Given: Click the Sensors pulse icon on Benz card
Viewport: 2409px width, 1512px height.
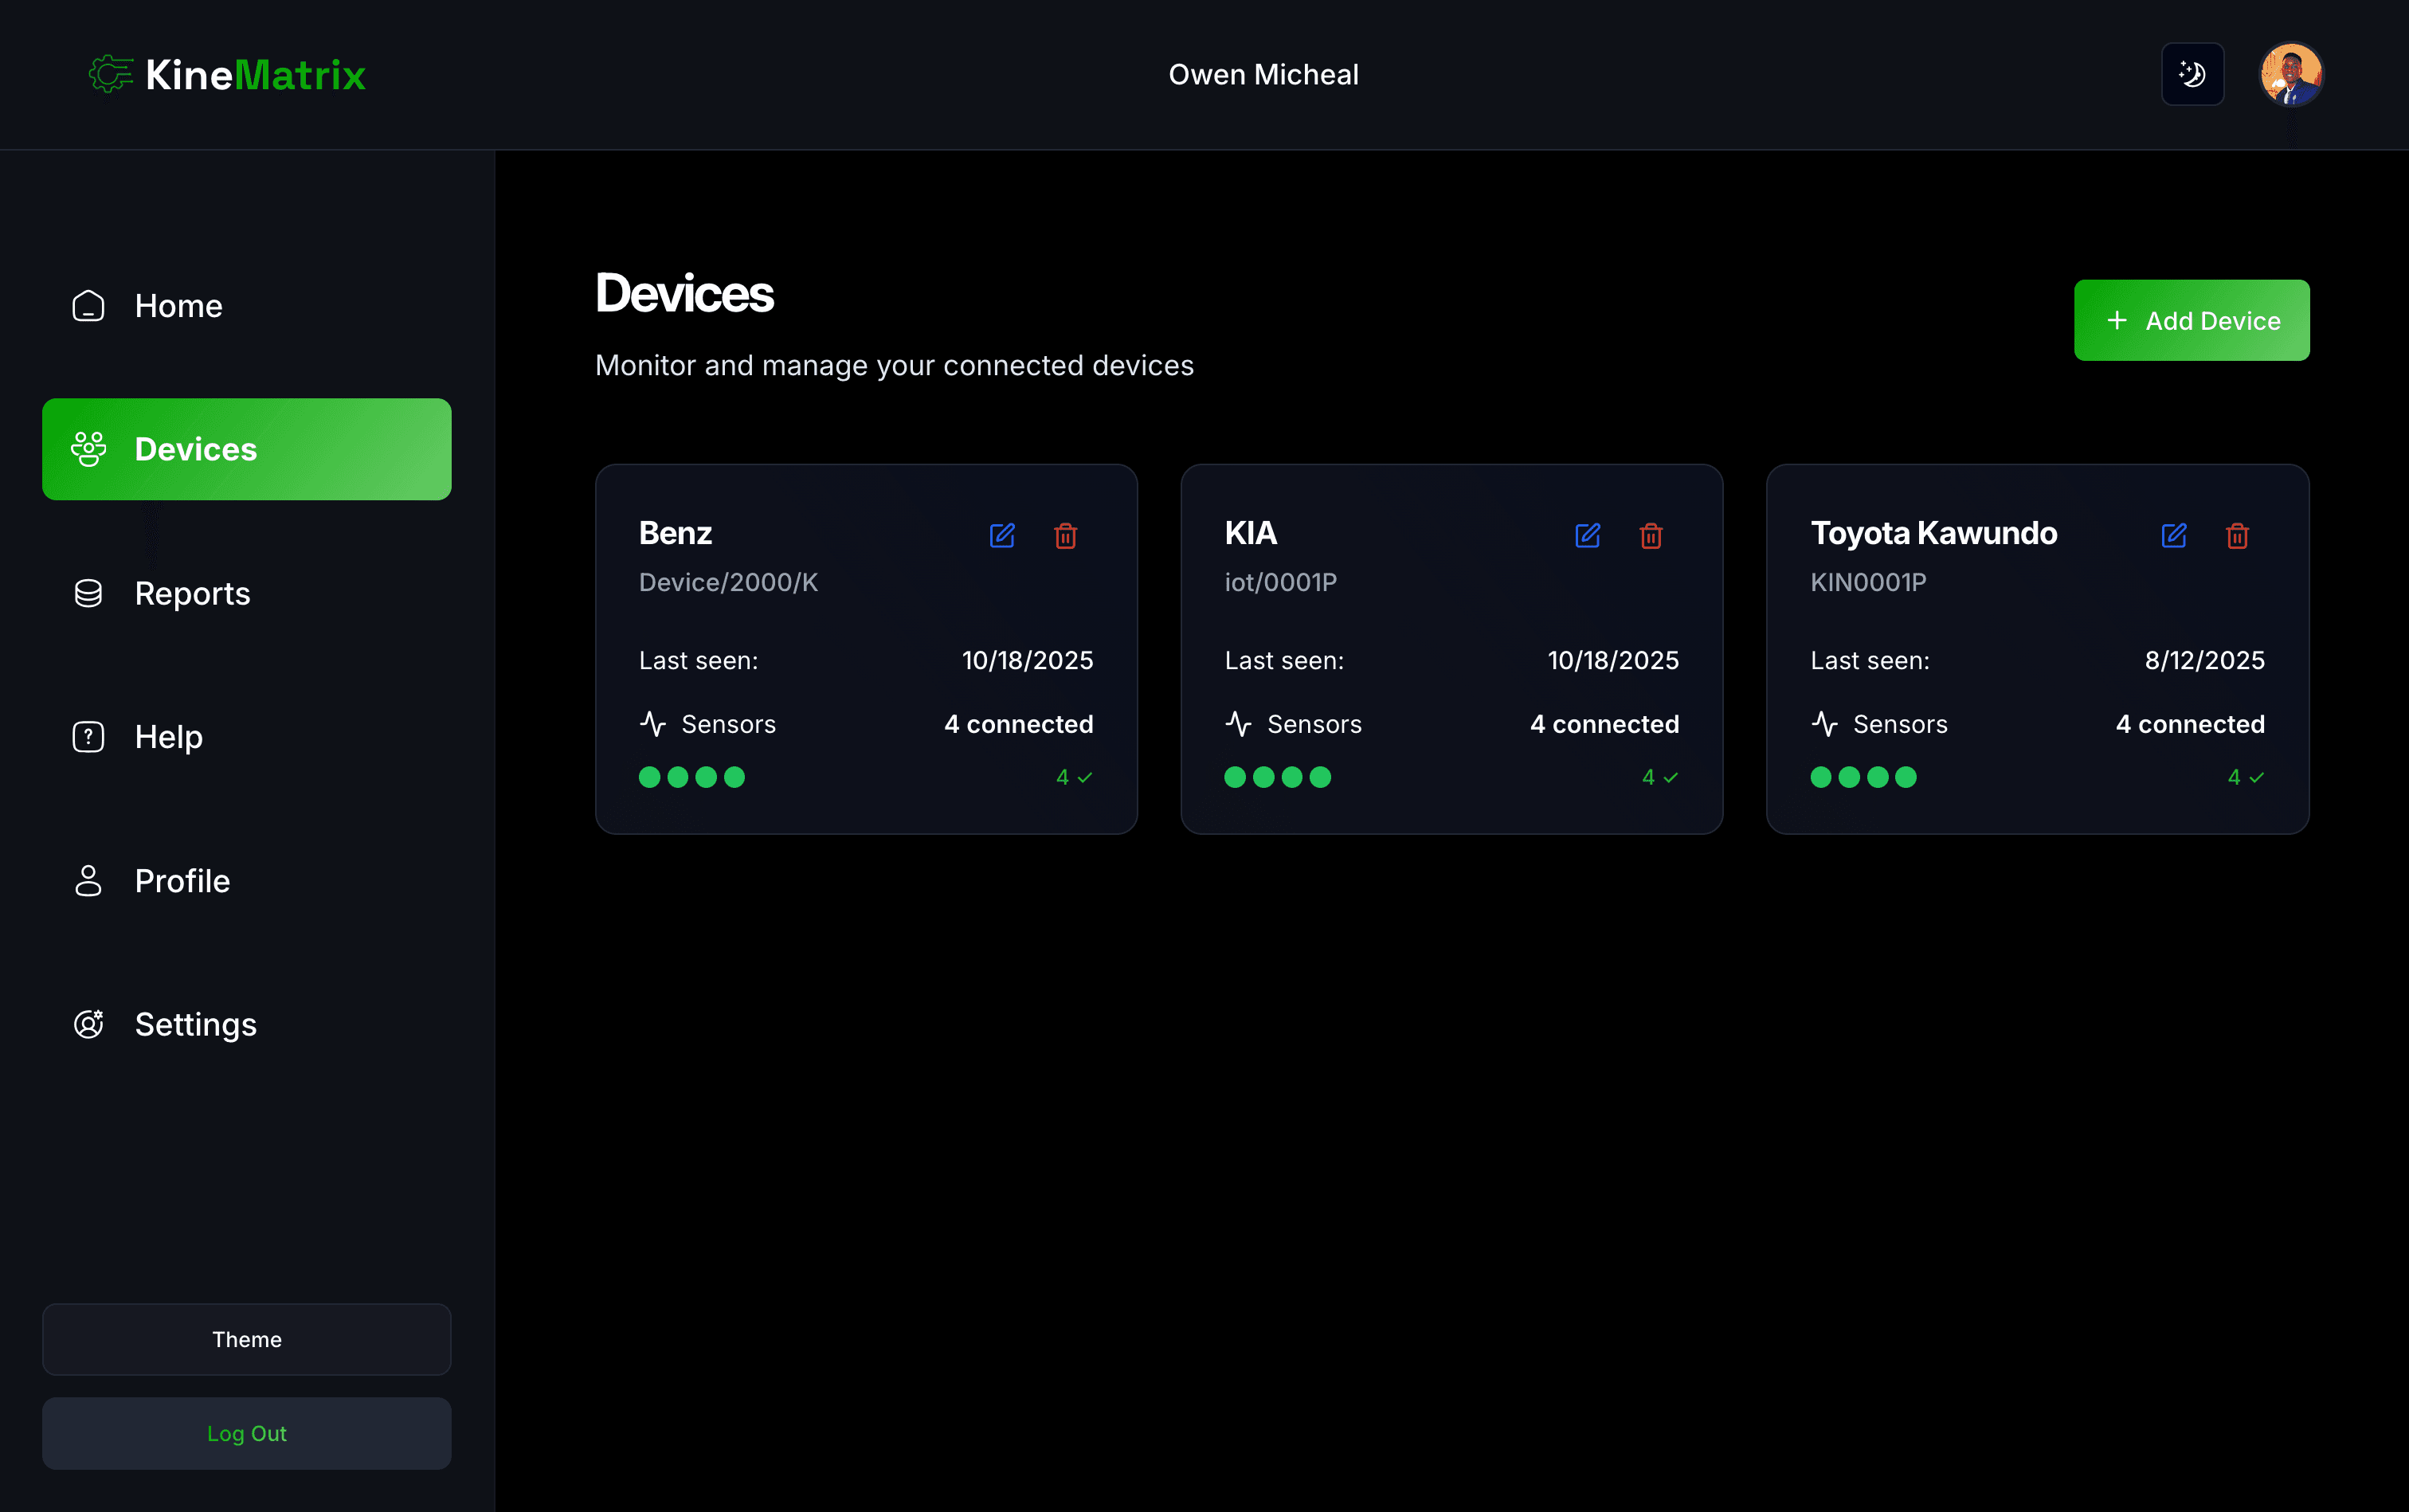Looking at the screenshot, I should (x=653, y=724).
